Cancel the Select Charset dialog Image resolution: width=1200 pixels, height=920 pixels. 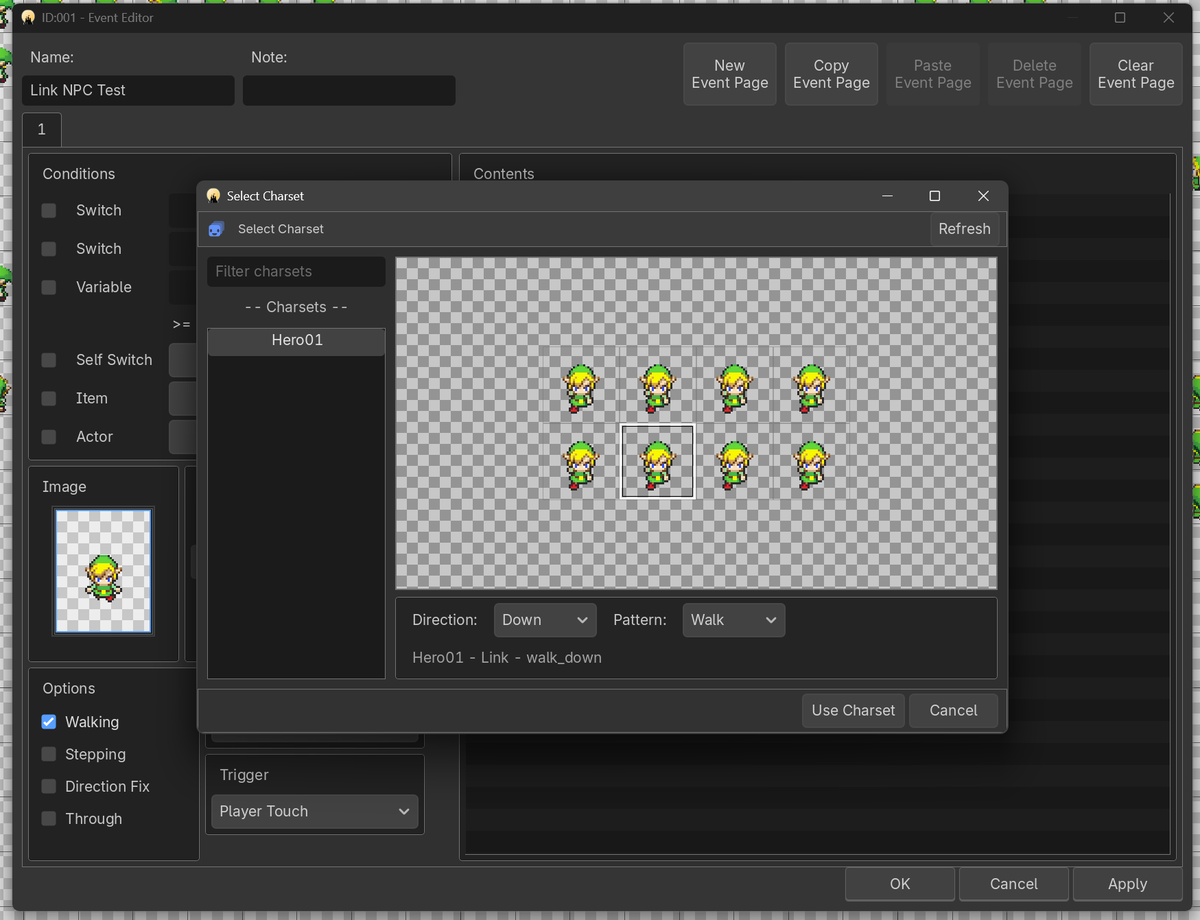[953, 710]
